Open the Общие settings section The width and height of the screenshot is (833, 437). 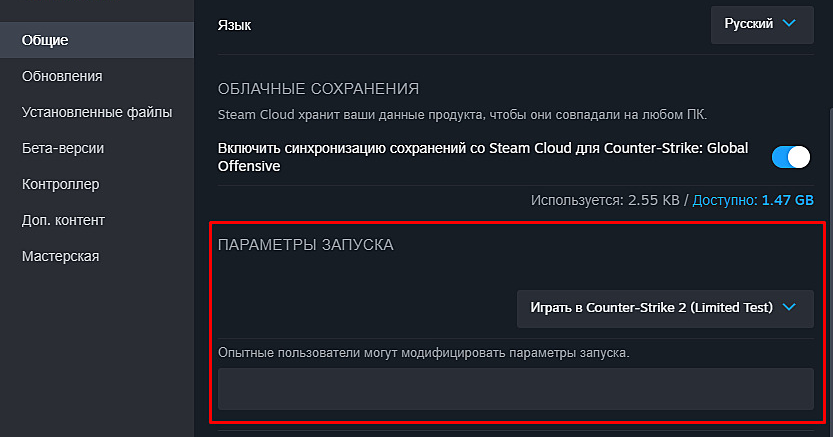coord(45,40)
